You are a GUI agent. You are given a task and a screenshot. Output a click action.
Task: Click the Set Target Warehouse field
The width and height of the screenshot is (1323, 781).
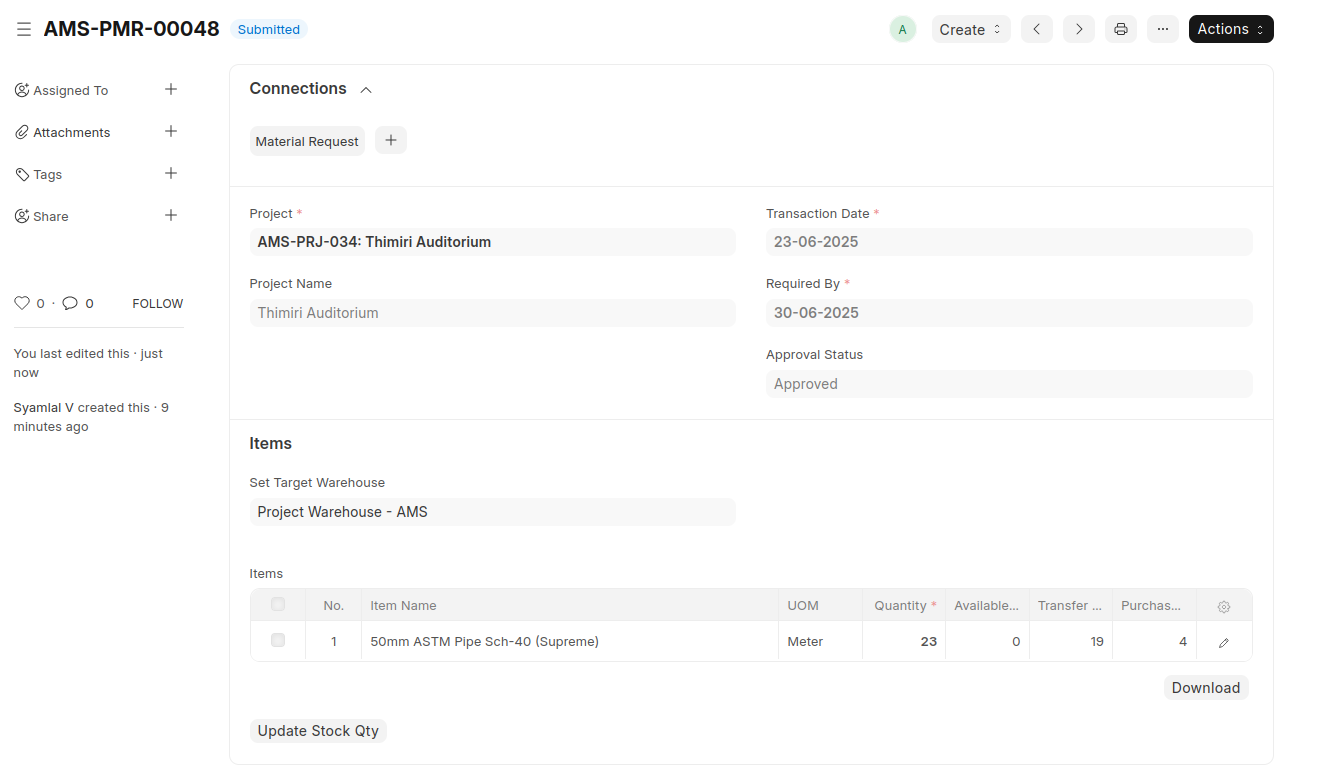[492, 512]
